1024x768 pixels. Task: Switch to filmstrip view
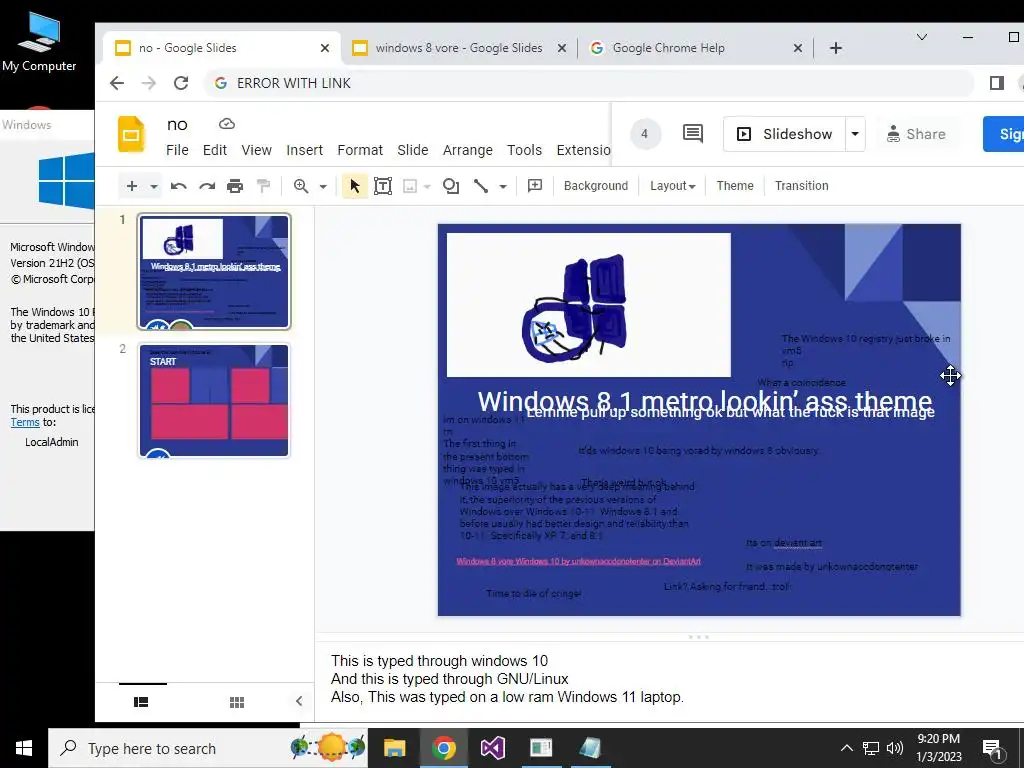[x=141, y=702]
